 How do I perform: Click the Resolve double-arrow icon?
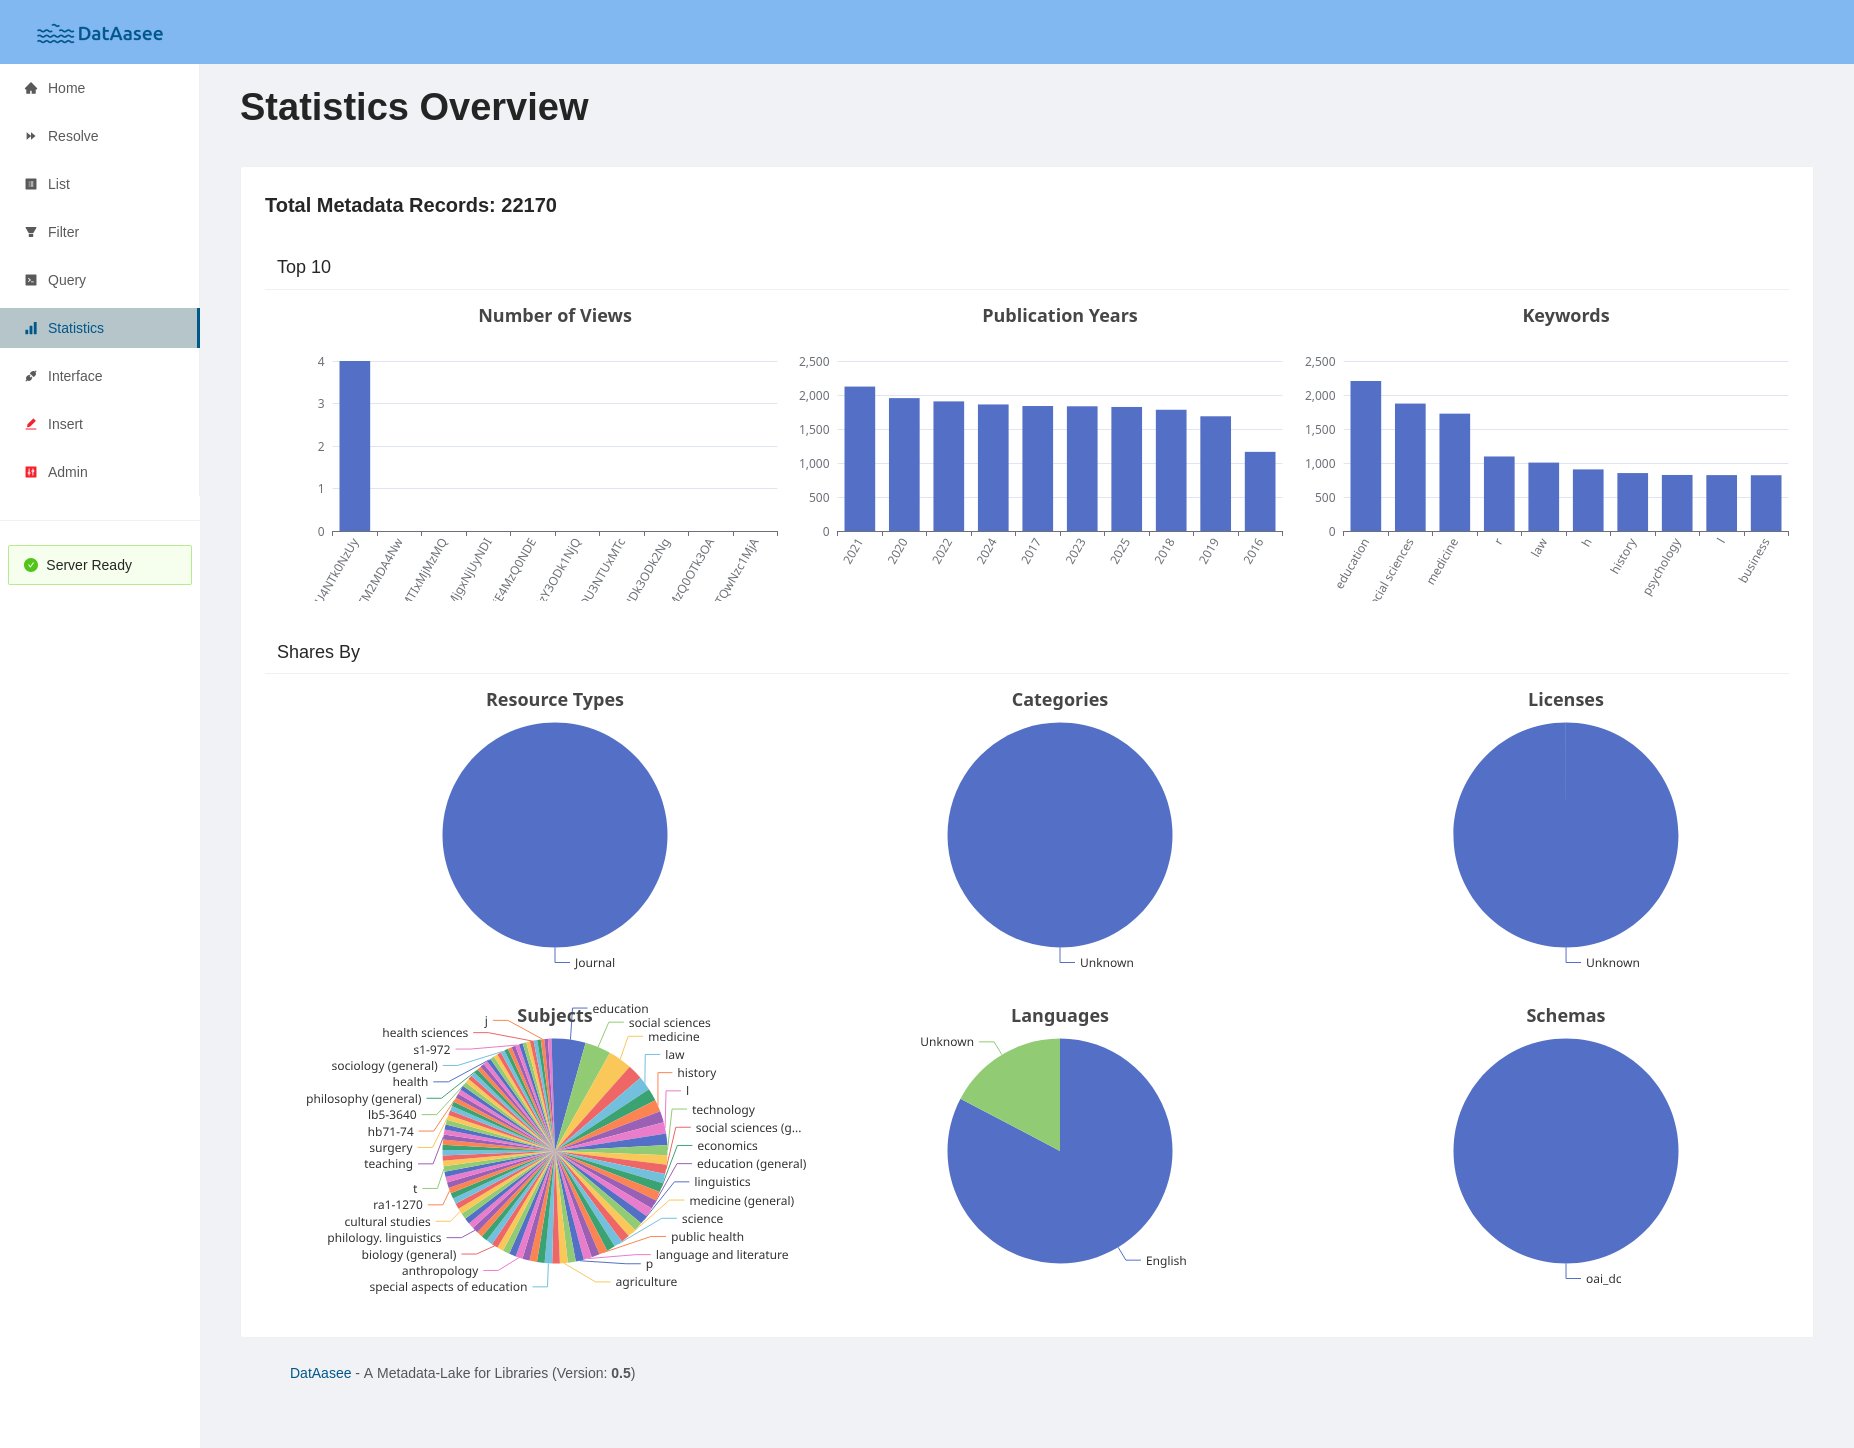(x=30, y=136)
